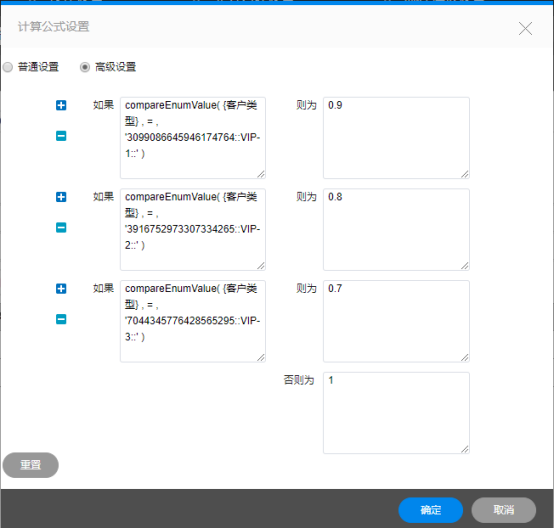The height and width of the screenshot is (529, 554).
Task: Focus the 则为 field containing 0.7
Action: pos(396,321)
